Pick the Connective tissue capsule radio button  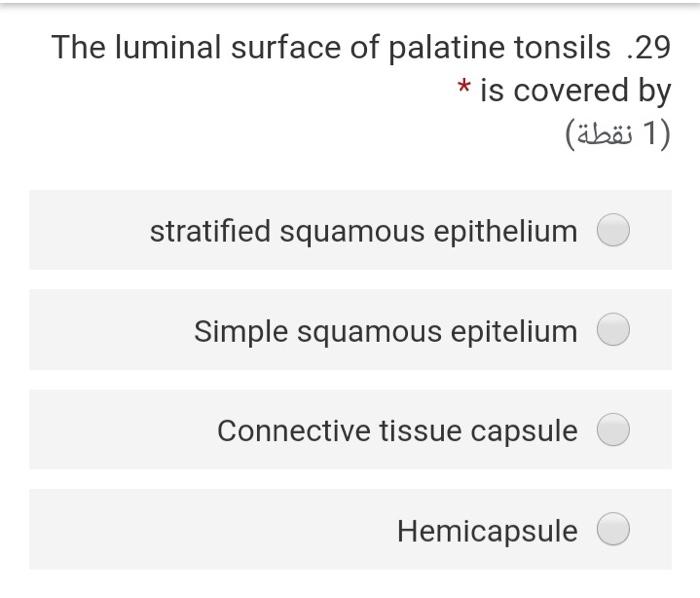click(613, 430)
